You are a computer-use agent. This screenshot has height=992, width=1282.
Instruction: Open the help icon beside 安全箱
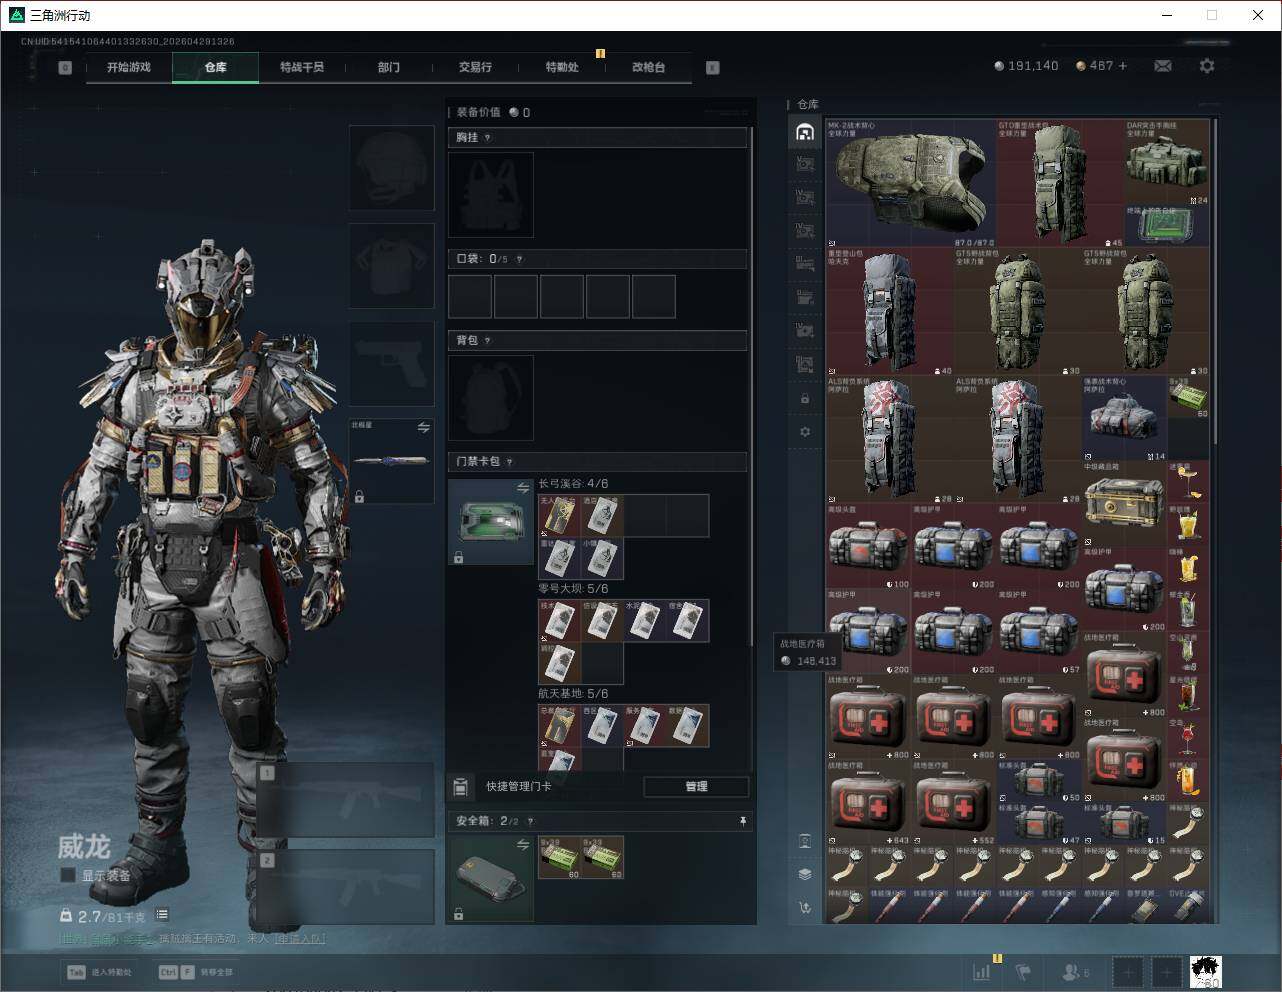tap(530, 821)
